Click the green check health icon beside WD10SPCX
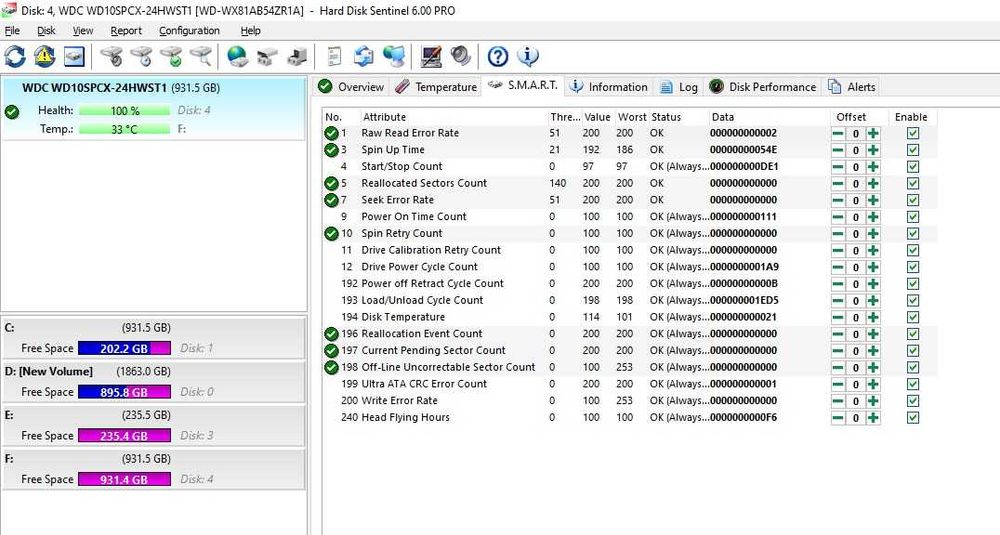Viewport: 1000px width, 535px height. coord(11,112)
